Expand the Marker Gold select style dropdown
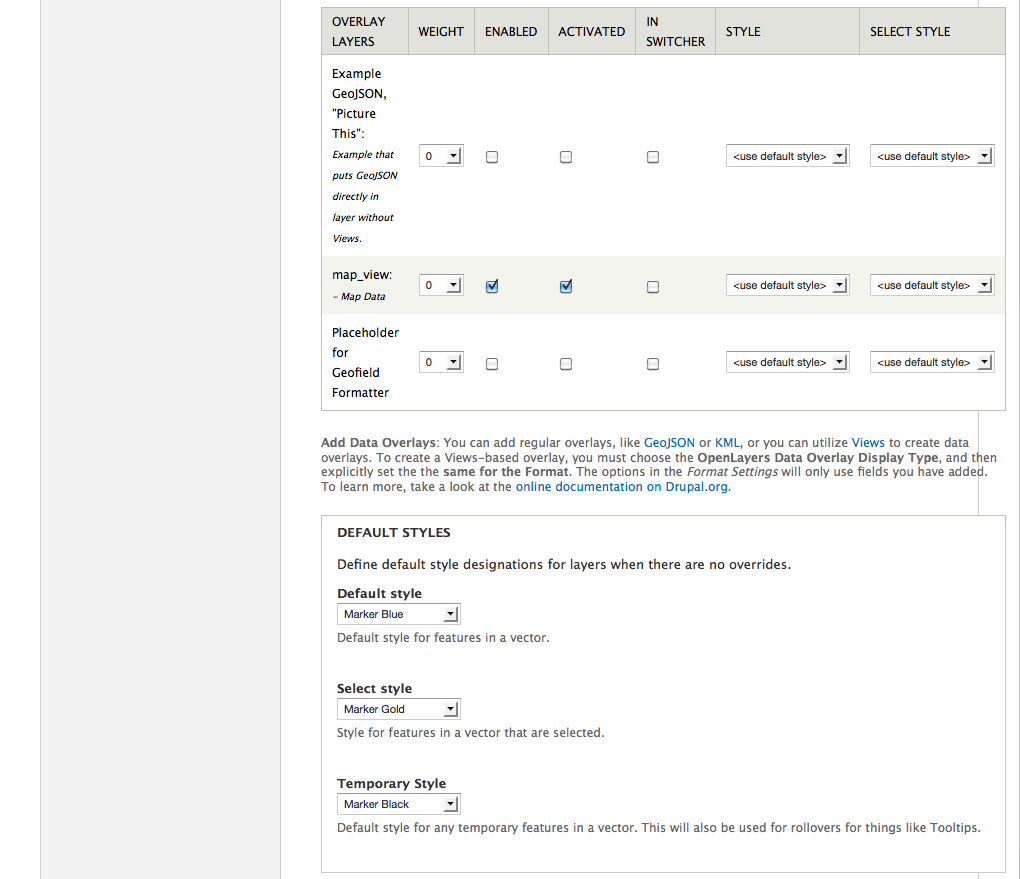The width and height of the screenshot is (1020, 879). [399, 709]
